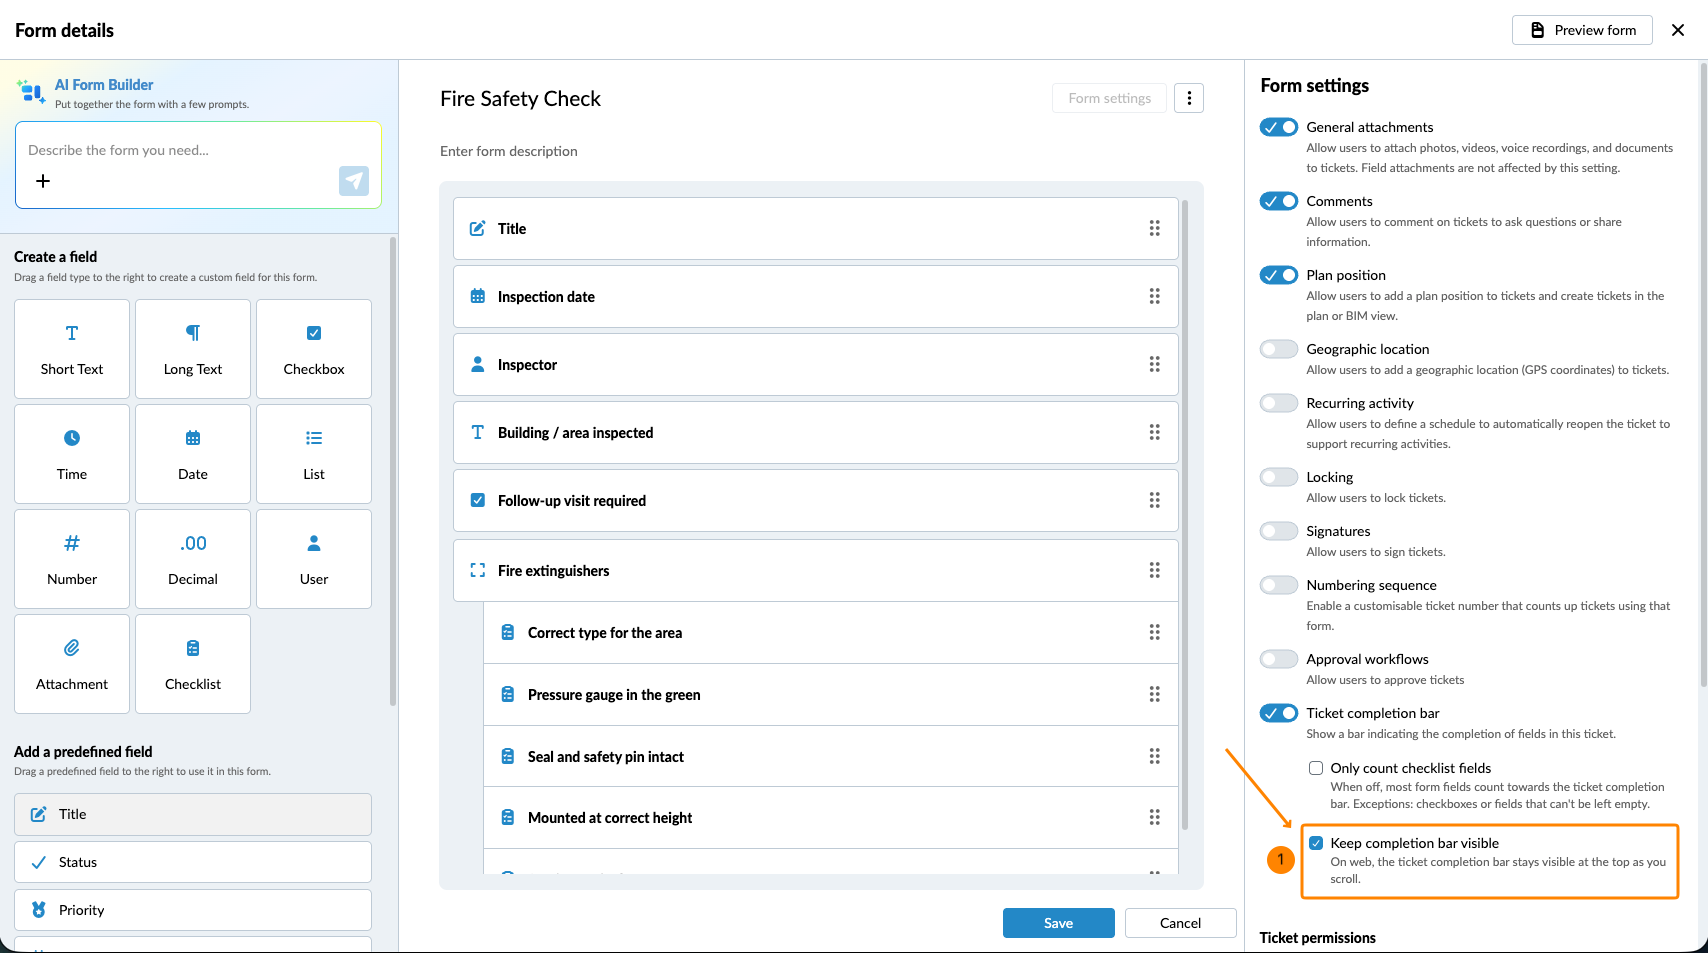Enable the Geographic location toggle
Screen dimensions: 1708x953
1279,349
